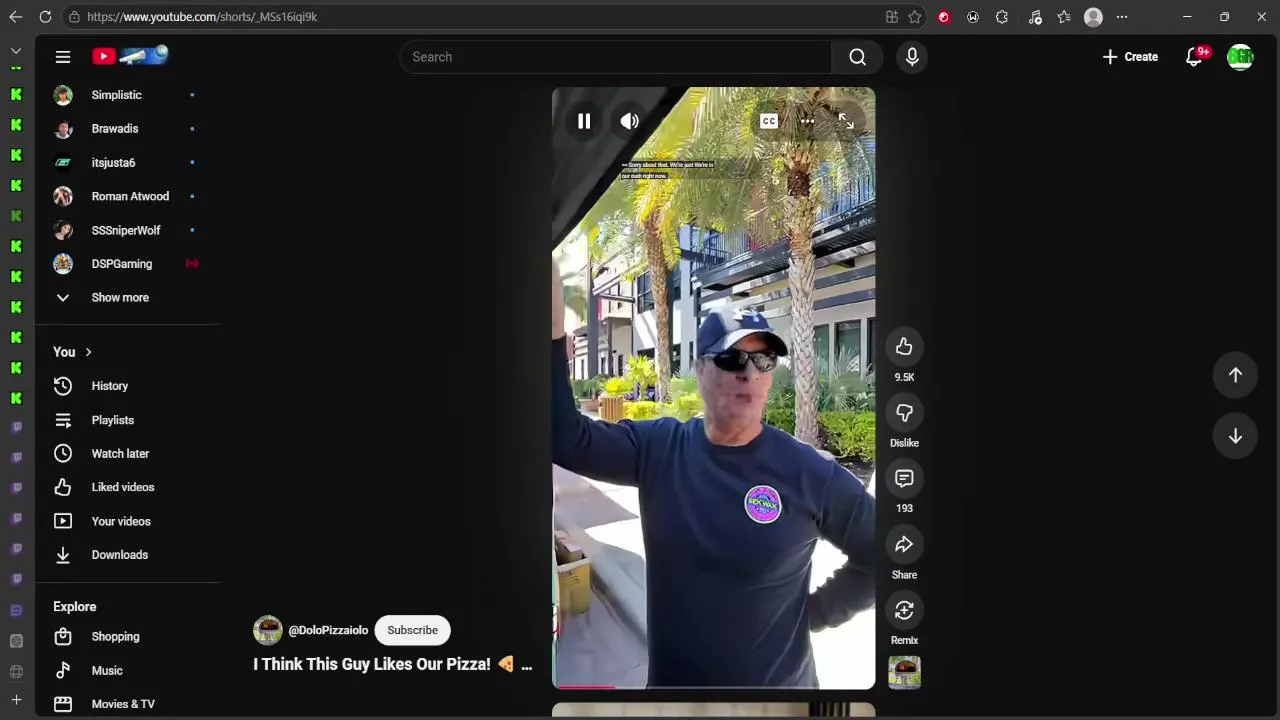Click the search magnifier button

tap(857, 57)
